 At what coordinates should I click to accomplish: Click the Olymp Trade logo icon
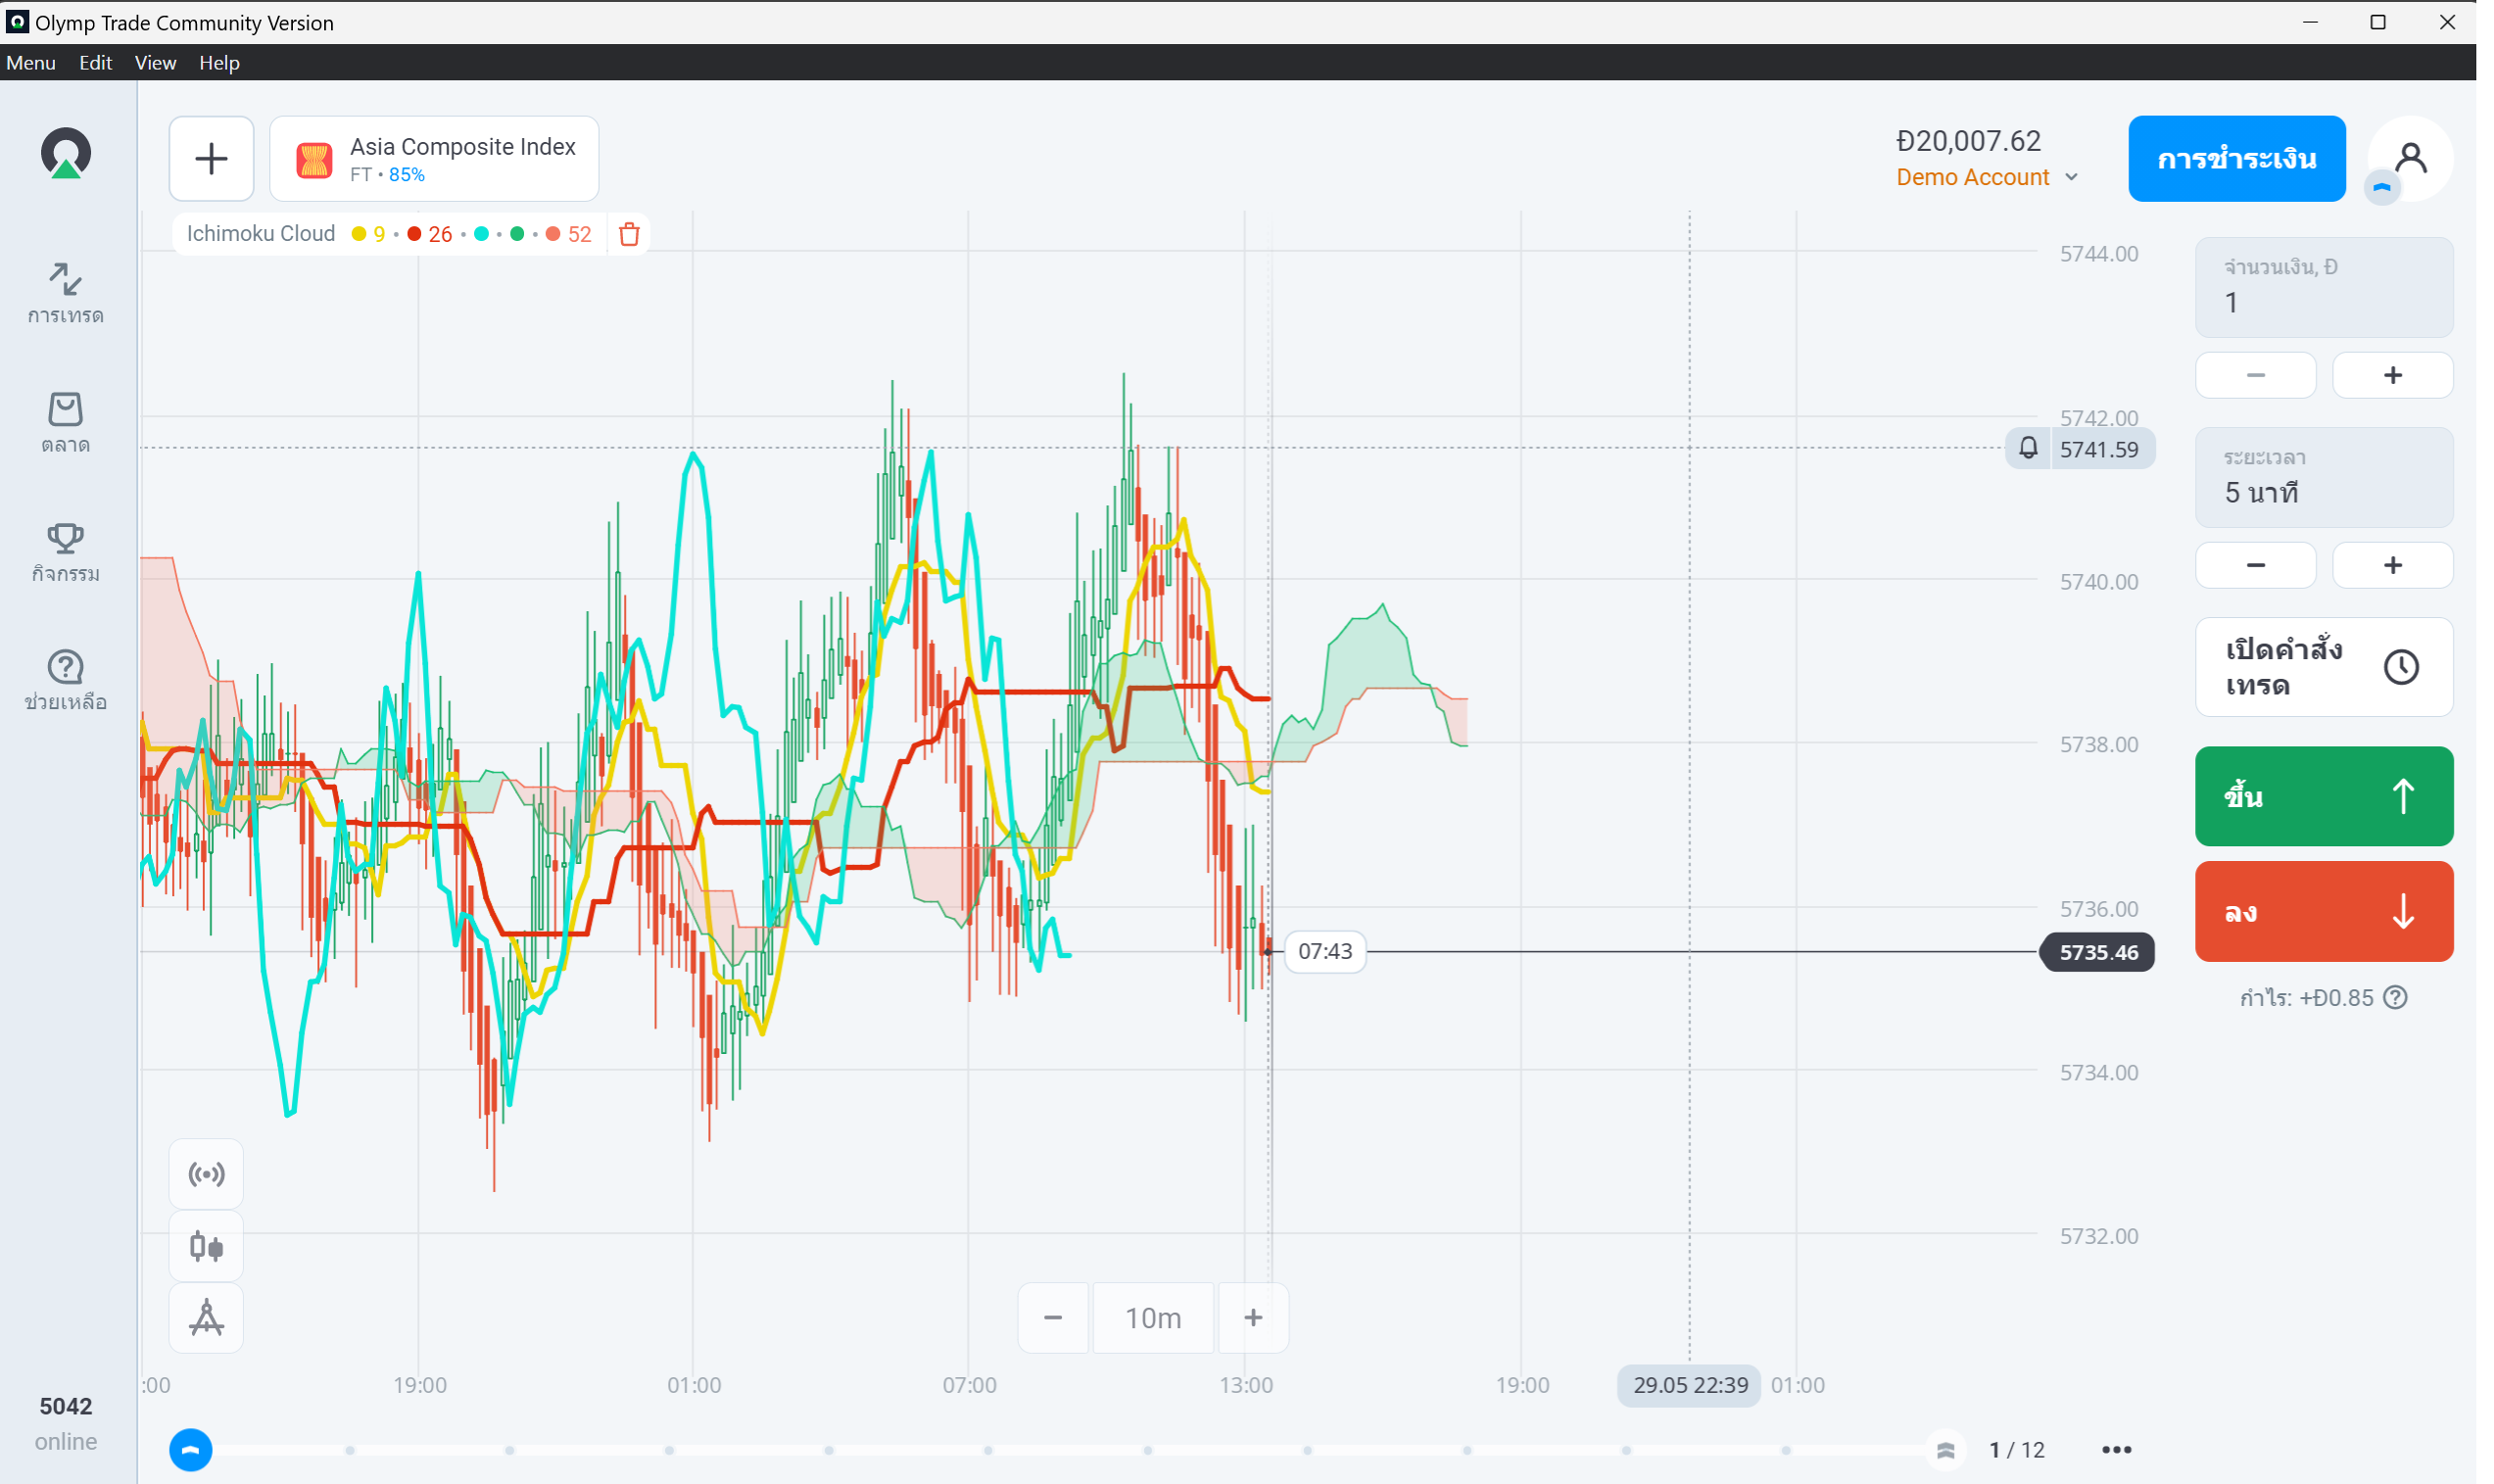click(66, 153)
